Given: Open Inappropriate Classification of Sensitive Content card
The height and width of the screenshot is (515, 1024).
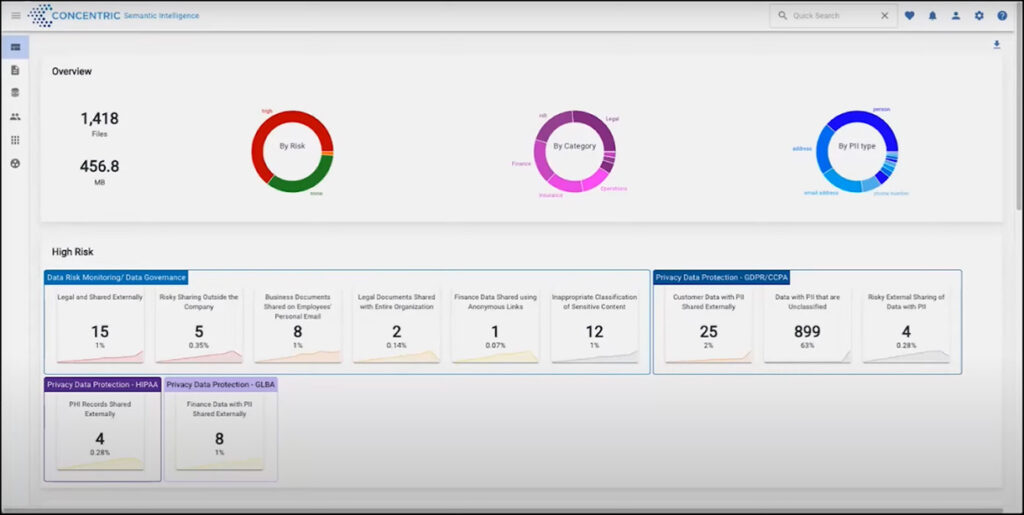Looking at the screenshot, I should (x=594, y=326).
